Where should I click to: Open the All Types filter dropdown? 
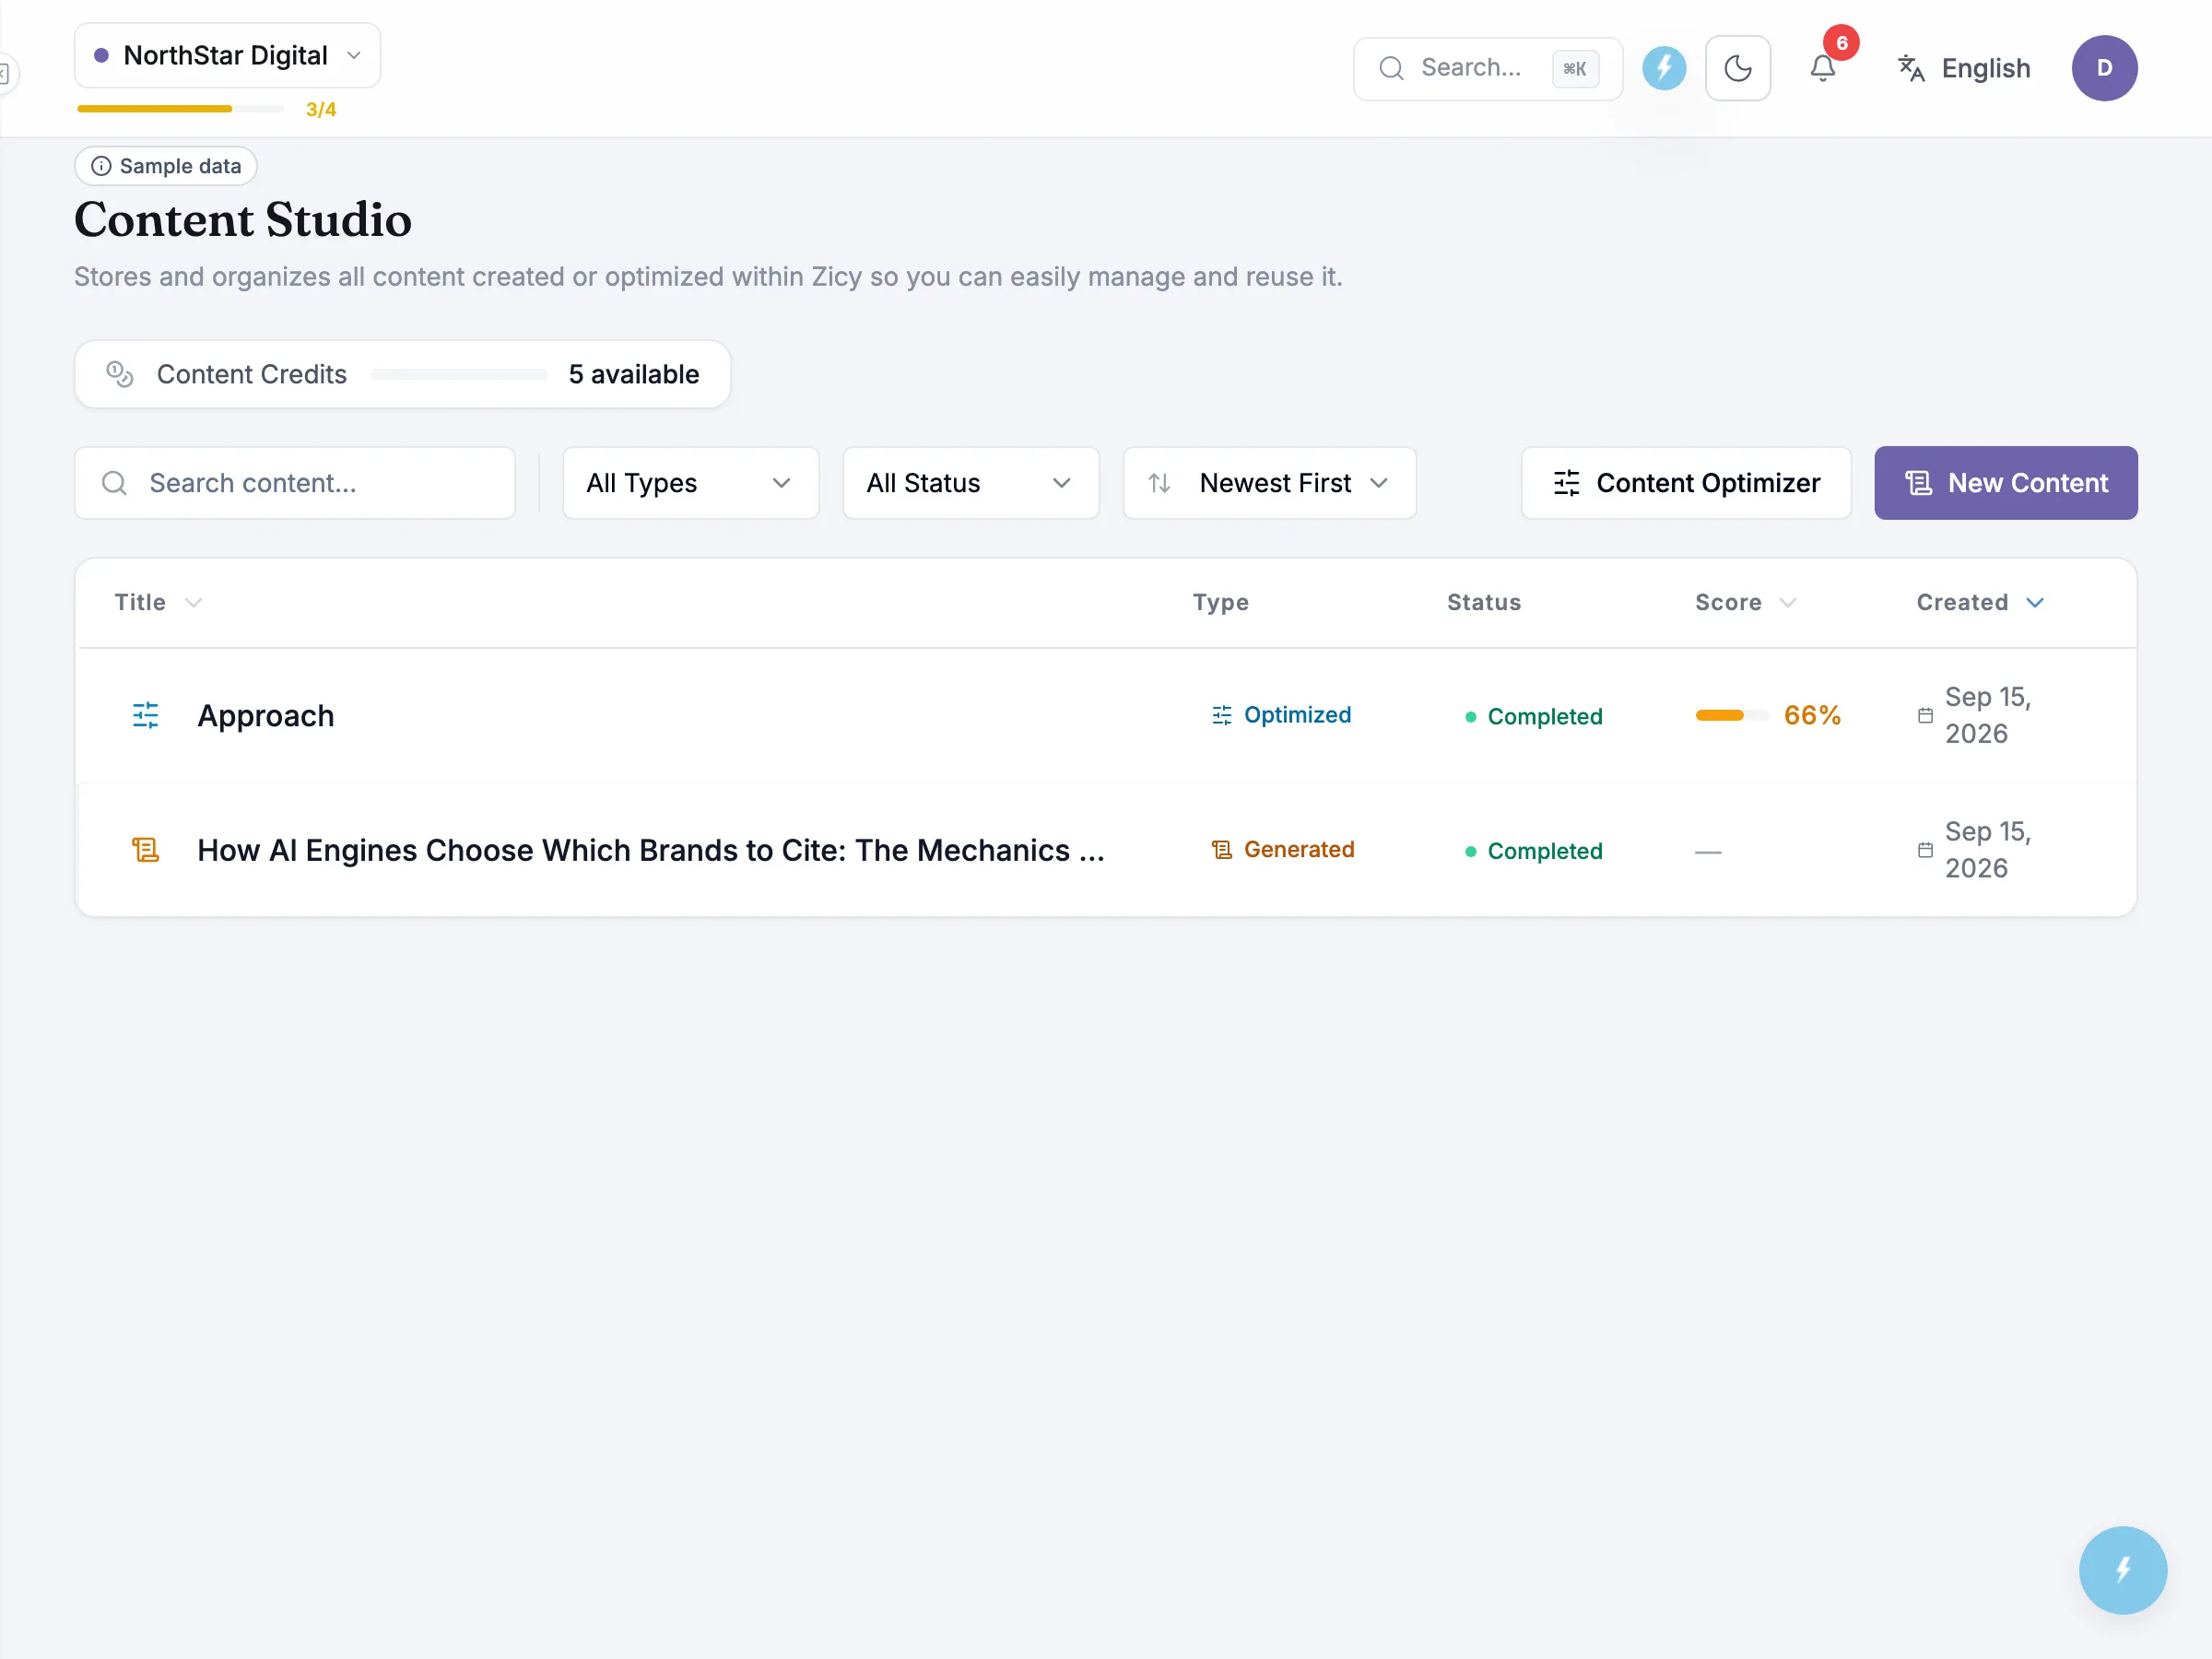click(691, 483)
